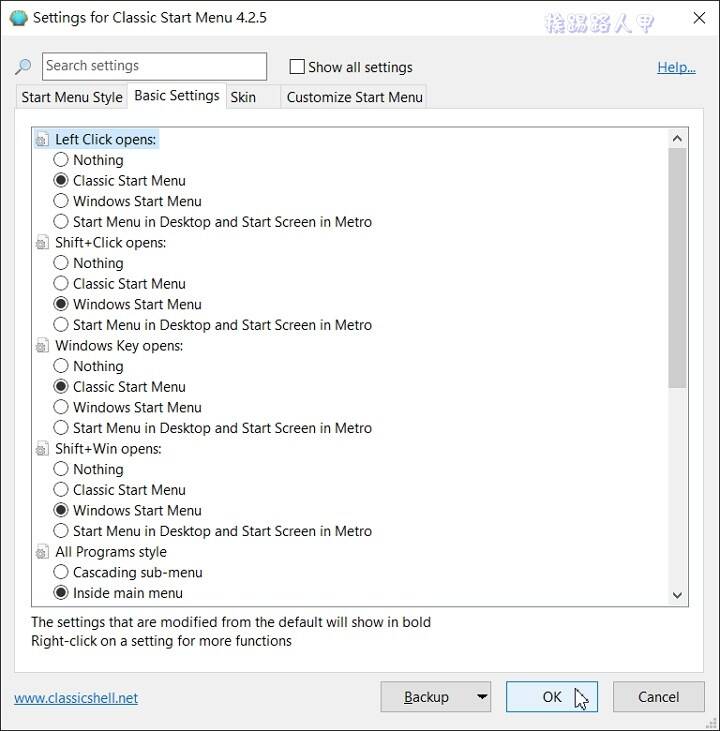Switch to the Basic Settings tab

(177, 96)
